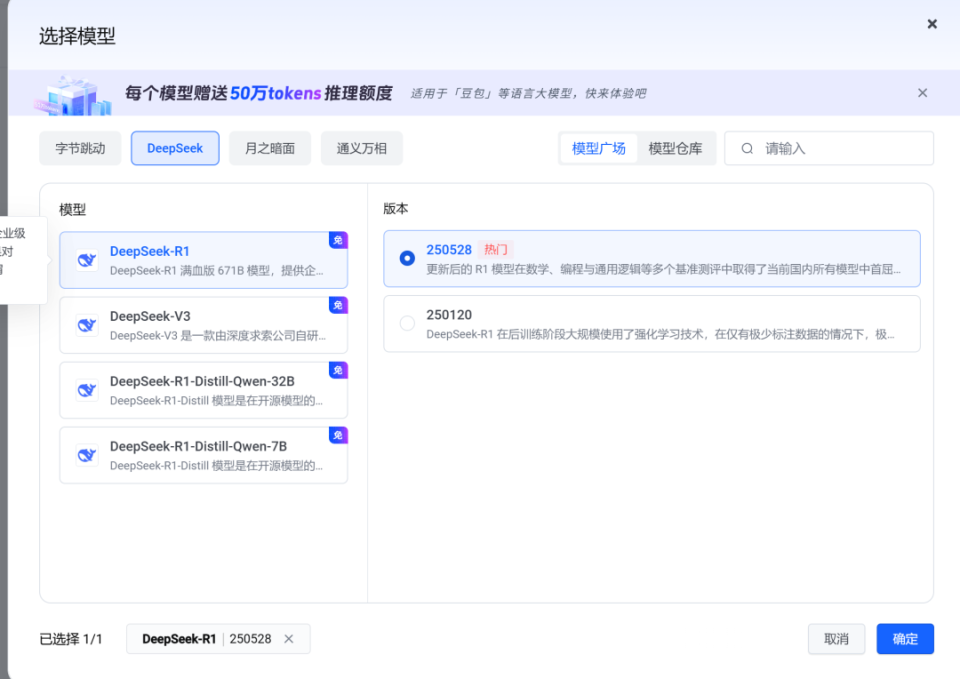Viewport: 960px width, 679px height.
Task: Switch to the 模型广场 tab
Action: [599, 148]
